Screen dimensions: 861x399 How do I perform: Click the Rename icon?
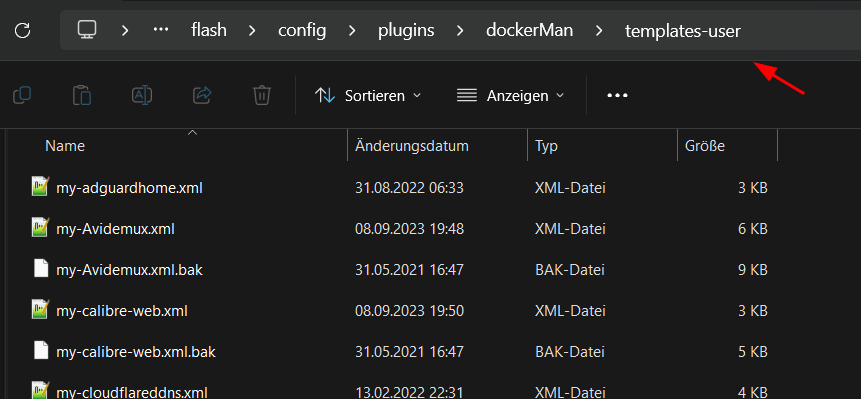click(142, 95)
